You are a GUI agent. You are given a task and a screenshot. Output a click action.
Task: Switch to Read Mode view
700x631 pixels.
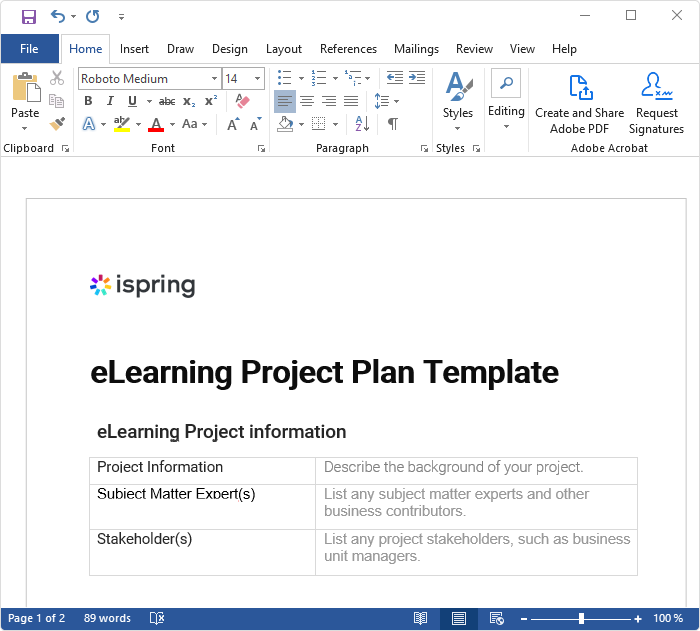point(421,618)
